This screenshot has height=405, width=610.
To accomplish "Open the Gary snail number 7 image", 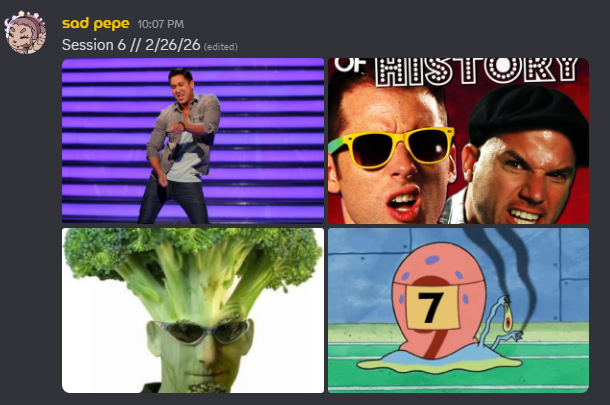I will (x=458, y=310).
